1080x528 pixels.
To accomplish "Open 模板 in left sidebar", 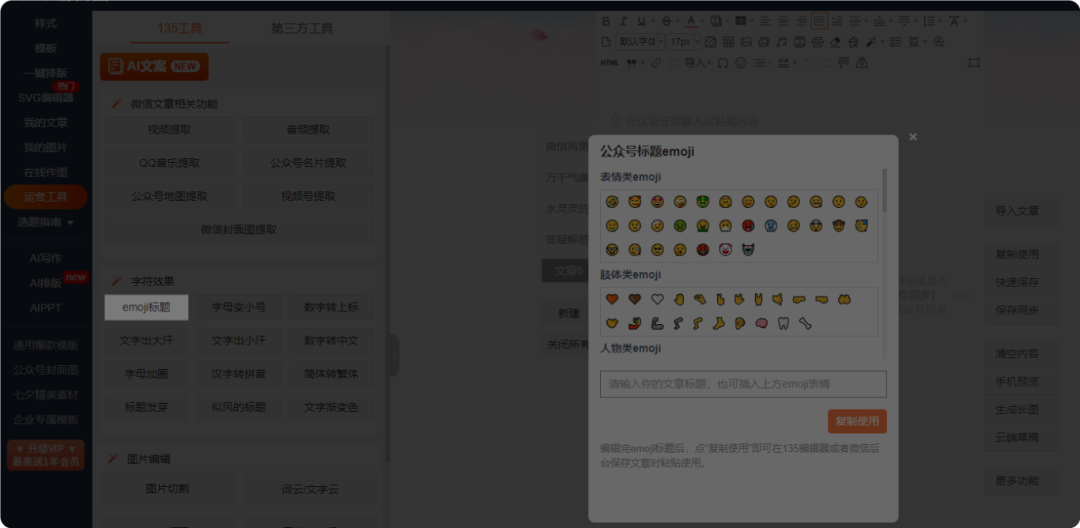I will point(45,48).
